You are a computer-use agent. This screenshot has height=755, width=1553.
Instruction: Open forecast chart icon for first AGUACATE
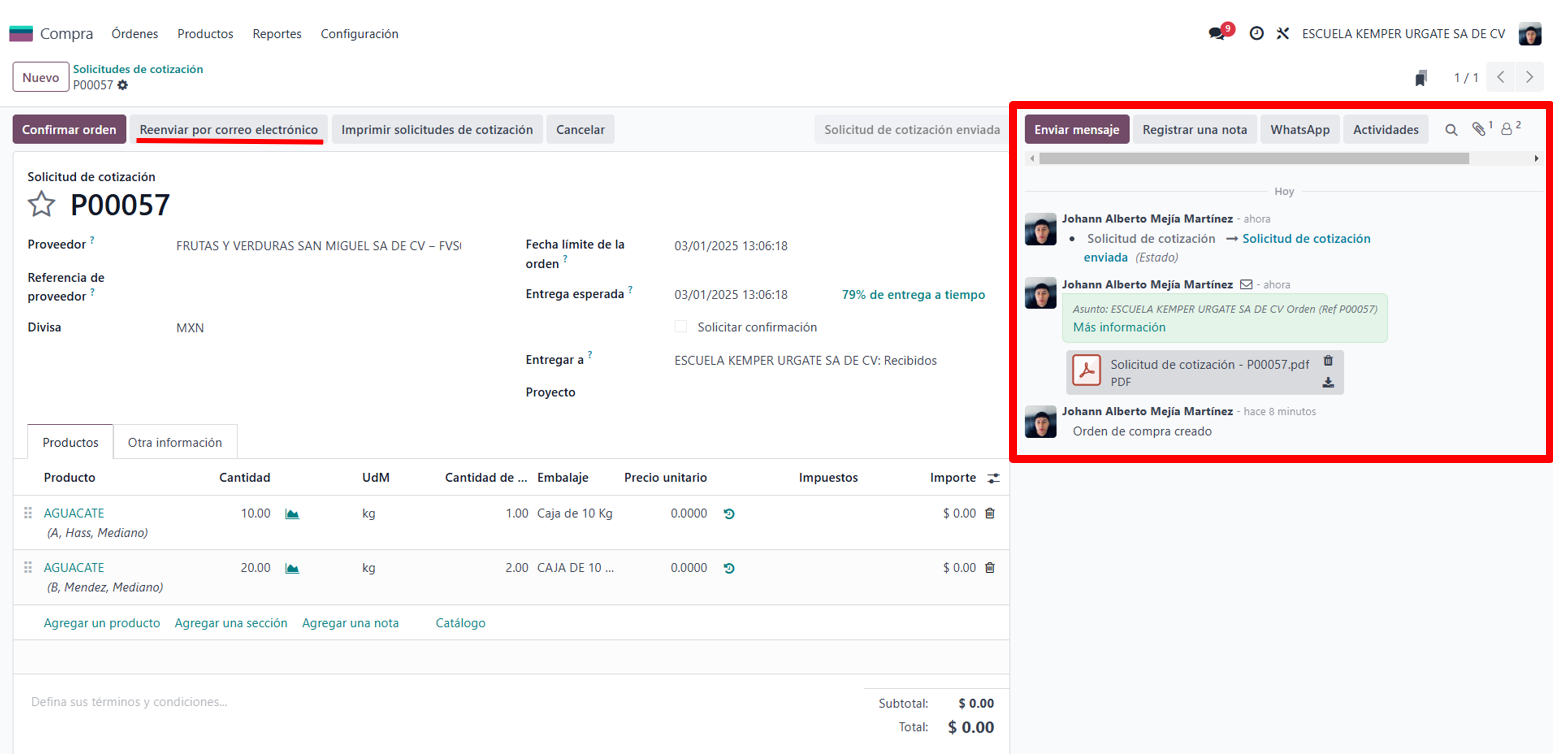(x=292, y=514)
